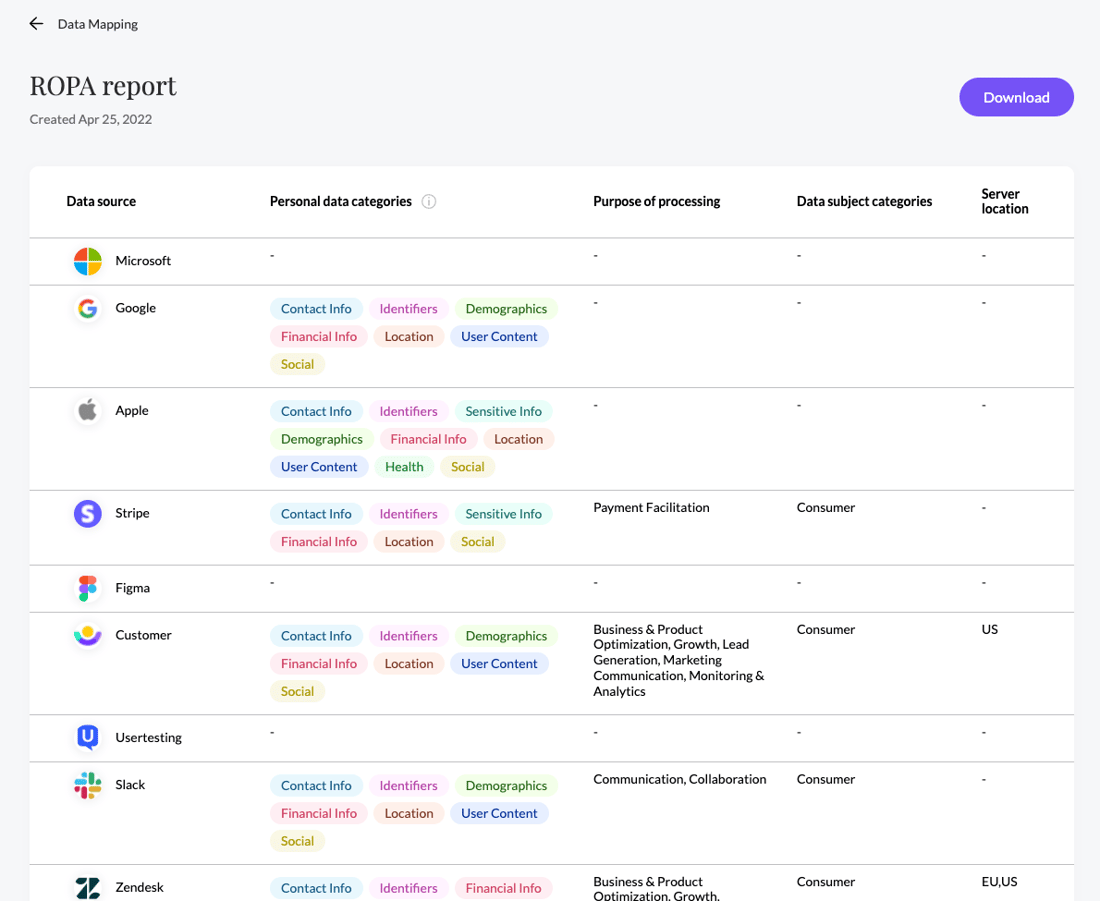1100x901 pixels.
Task: Click the Figma data source icon
Action: pos(87,588)
